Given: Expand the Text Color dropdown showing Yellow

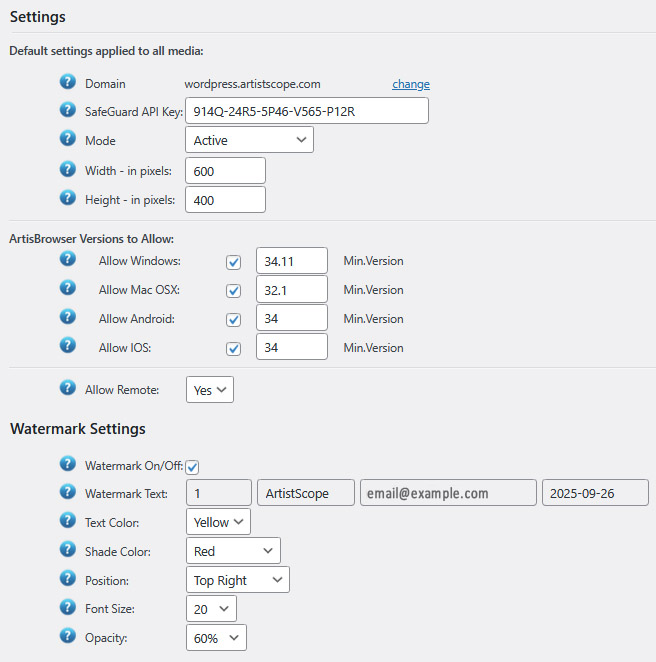Looking at the screenshot, I should [218, 522].
